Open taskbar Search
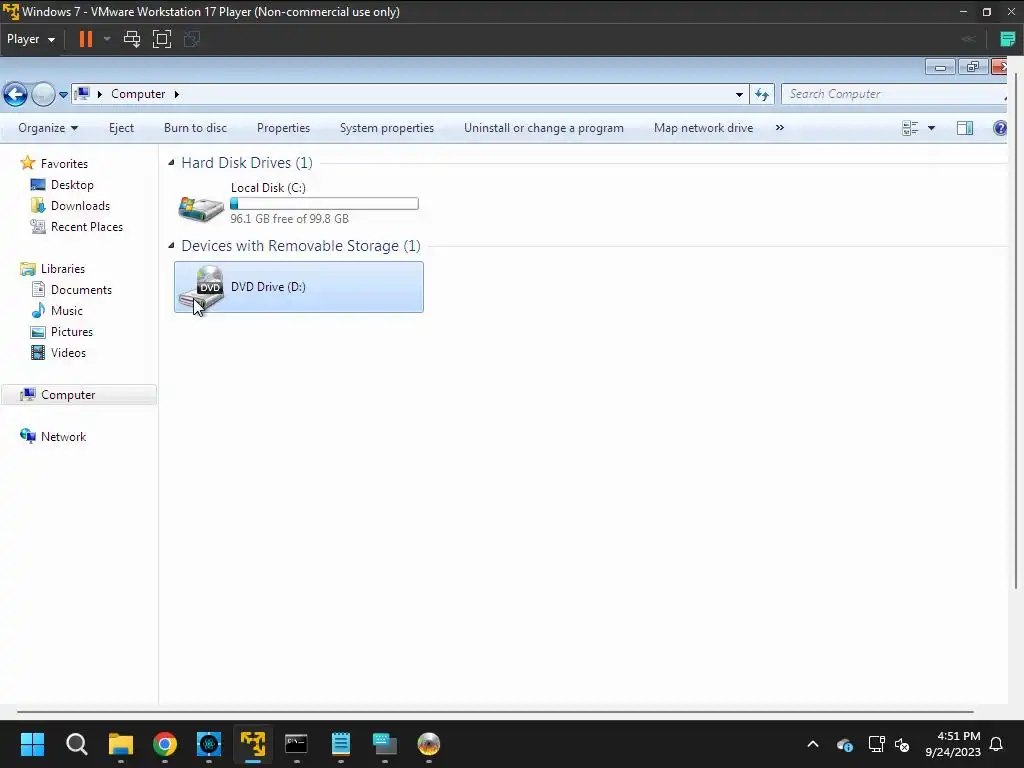Image resolution: width=1024 pixels, height=768 pixels. pyautogui.click(x=76, y=744)
